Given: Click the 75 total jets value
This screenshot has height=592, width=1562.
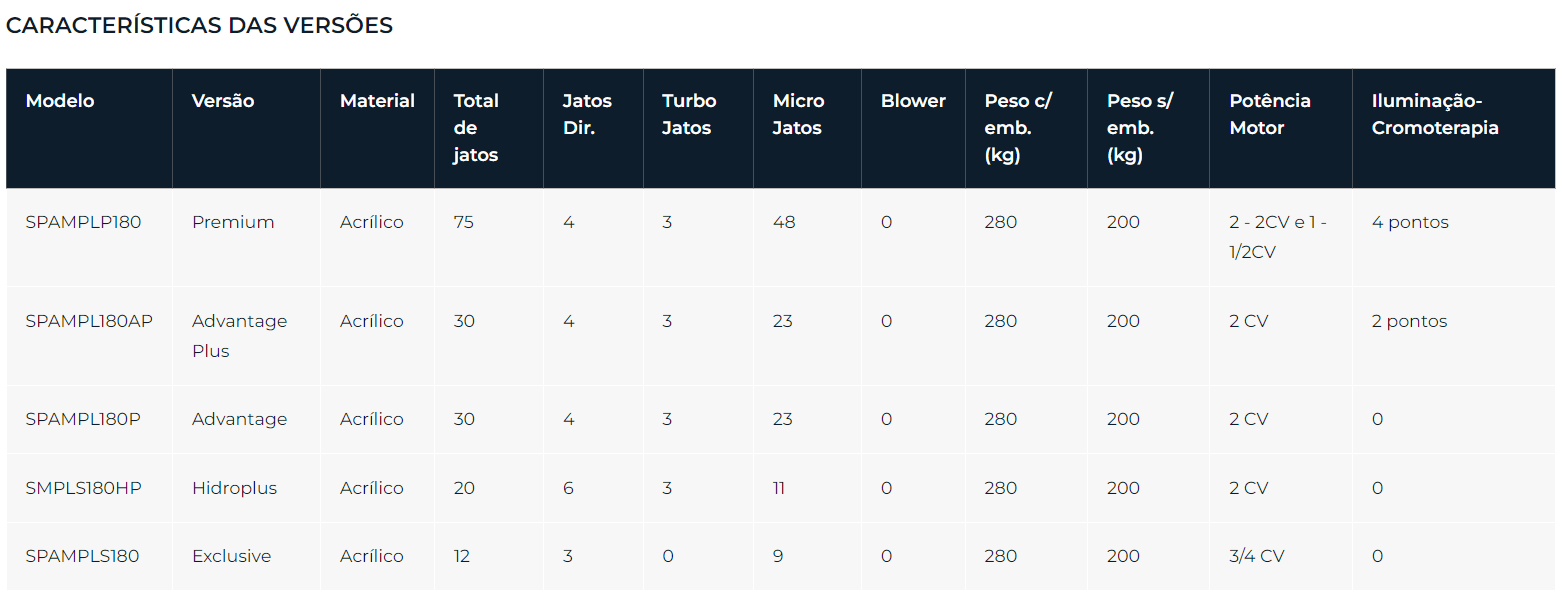Looking at the screenshot, I should (464, 222).
